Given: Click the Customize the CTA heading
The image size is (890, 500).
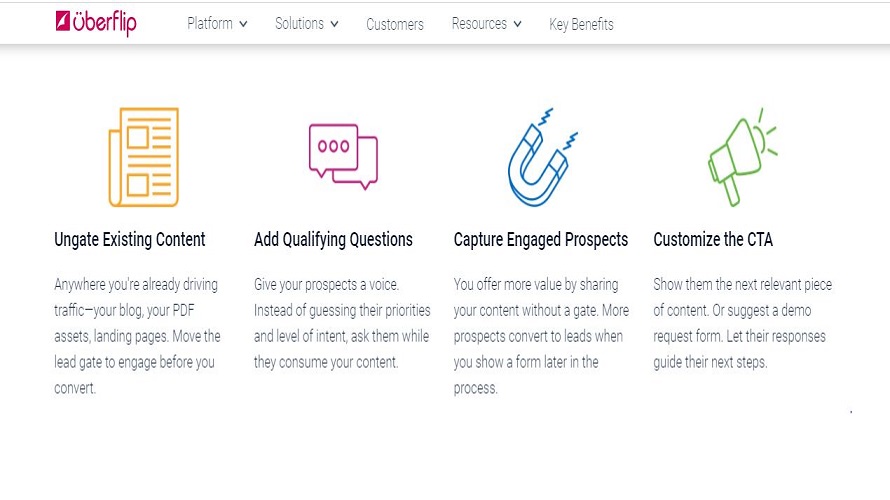Looking at the screenshot, I should coord(713,240).
